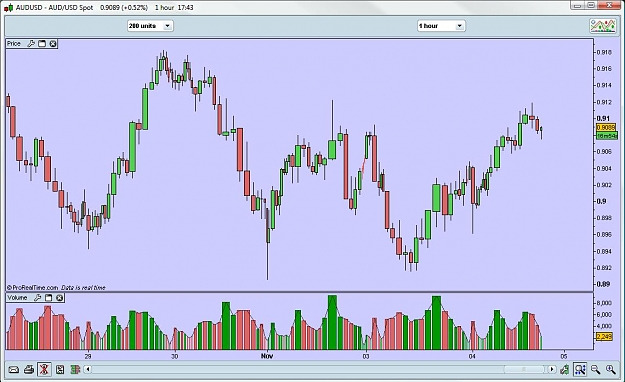Click the 'AUDUSD - AUD/USD Spot' title text

55,8
